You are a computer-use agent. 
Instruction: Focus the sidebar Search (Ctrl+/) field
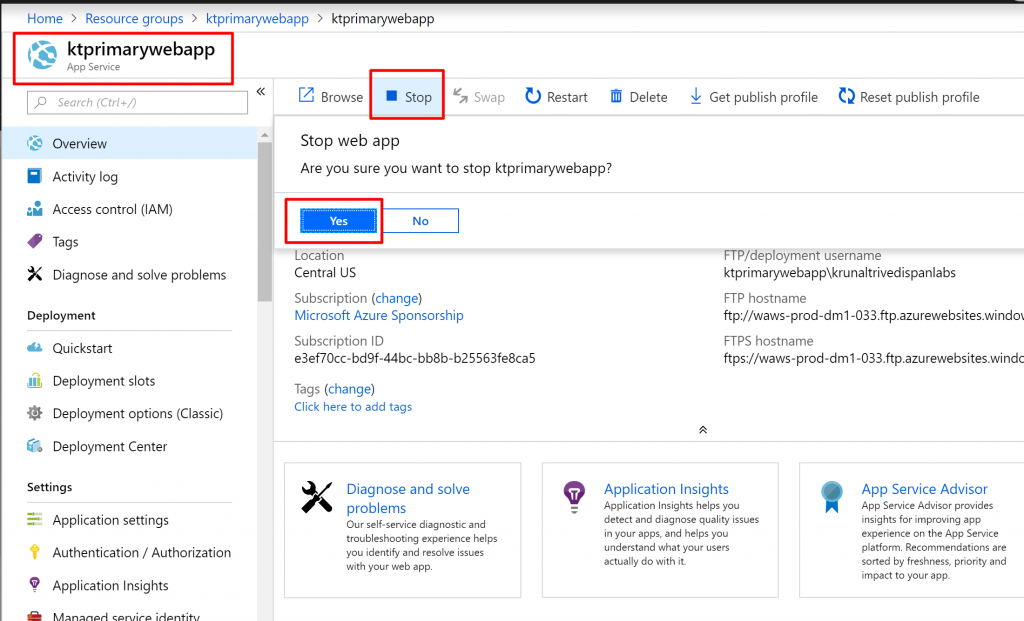point(137,103)
